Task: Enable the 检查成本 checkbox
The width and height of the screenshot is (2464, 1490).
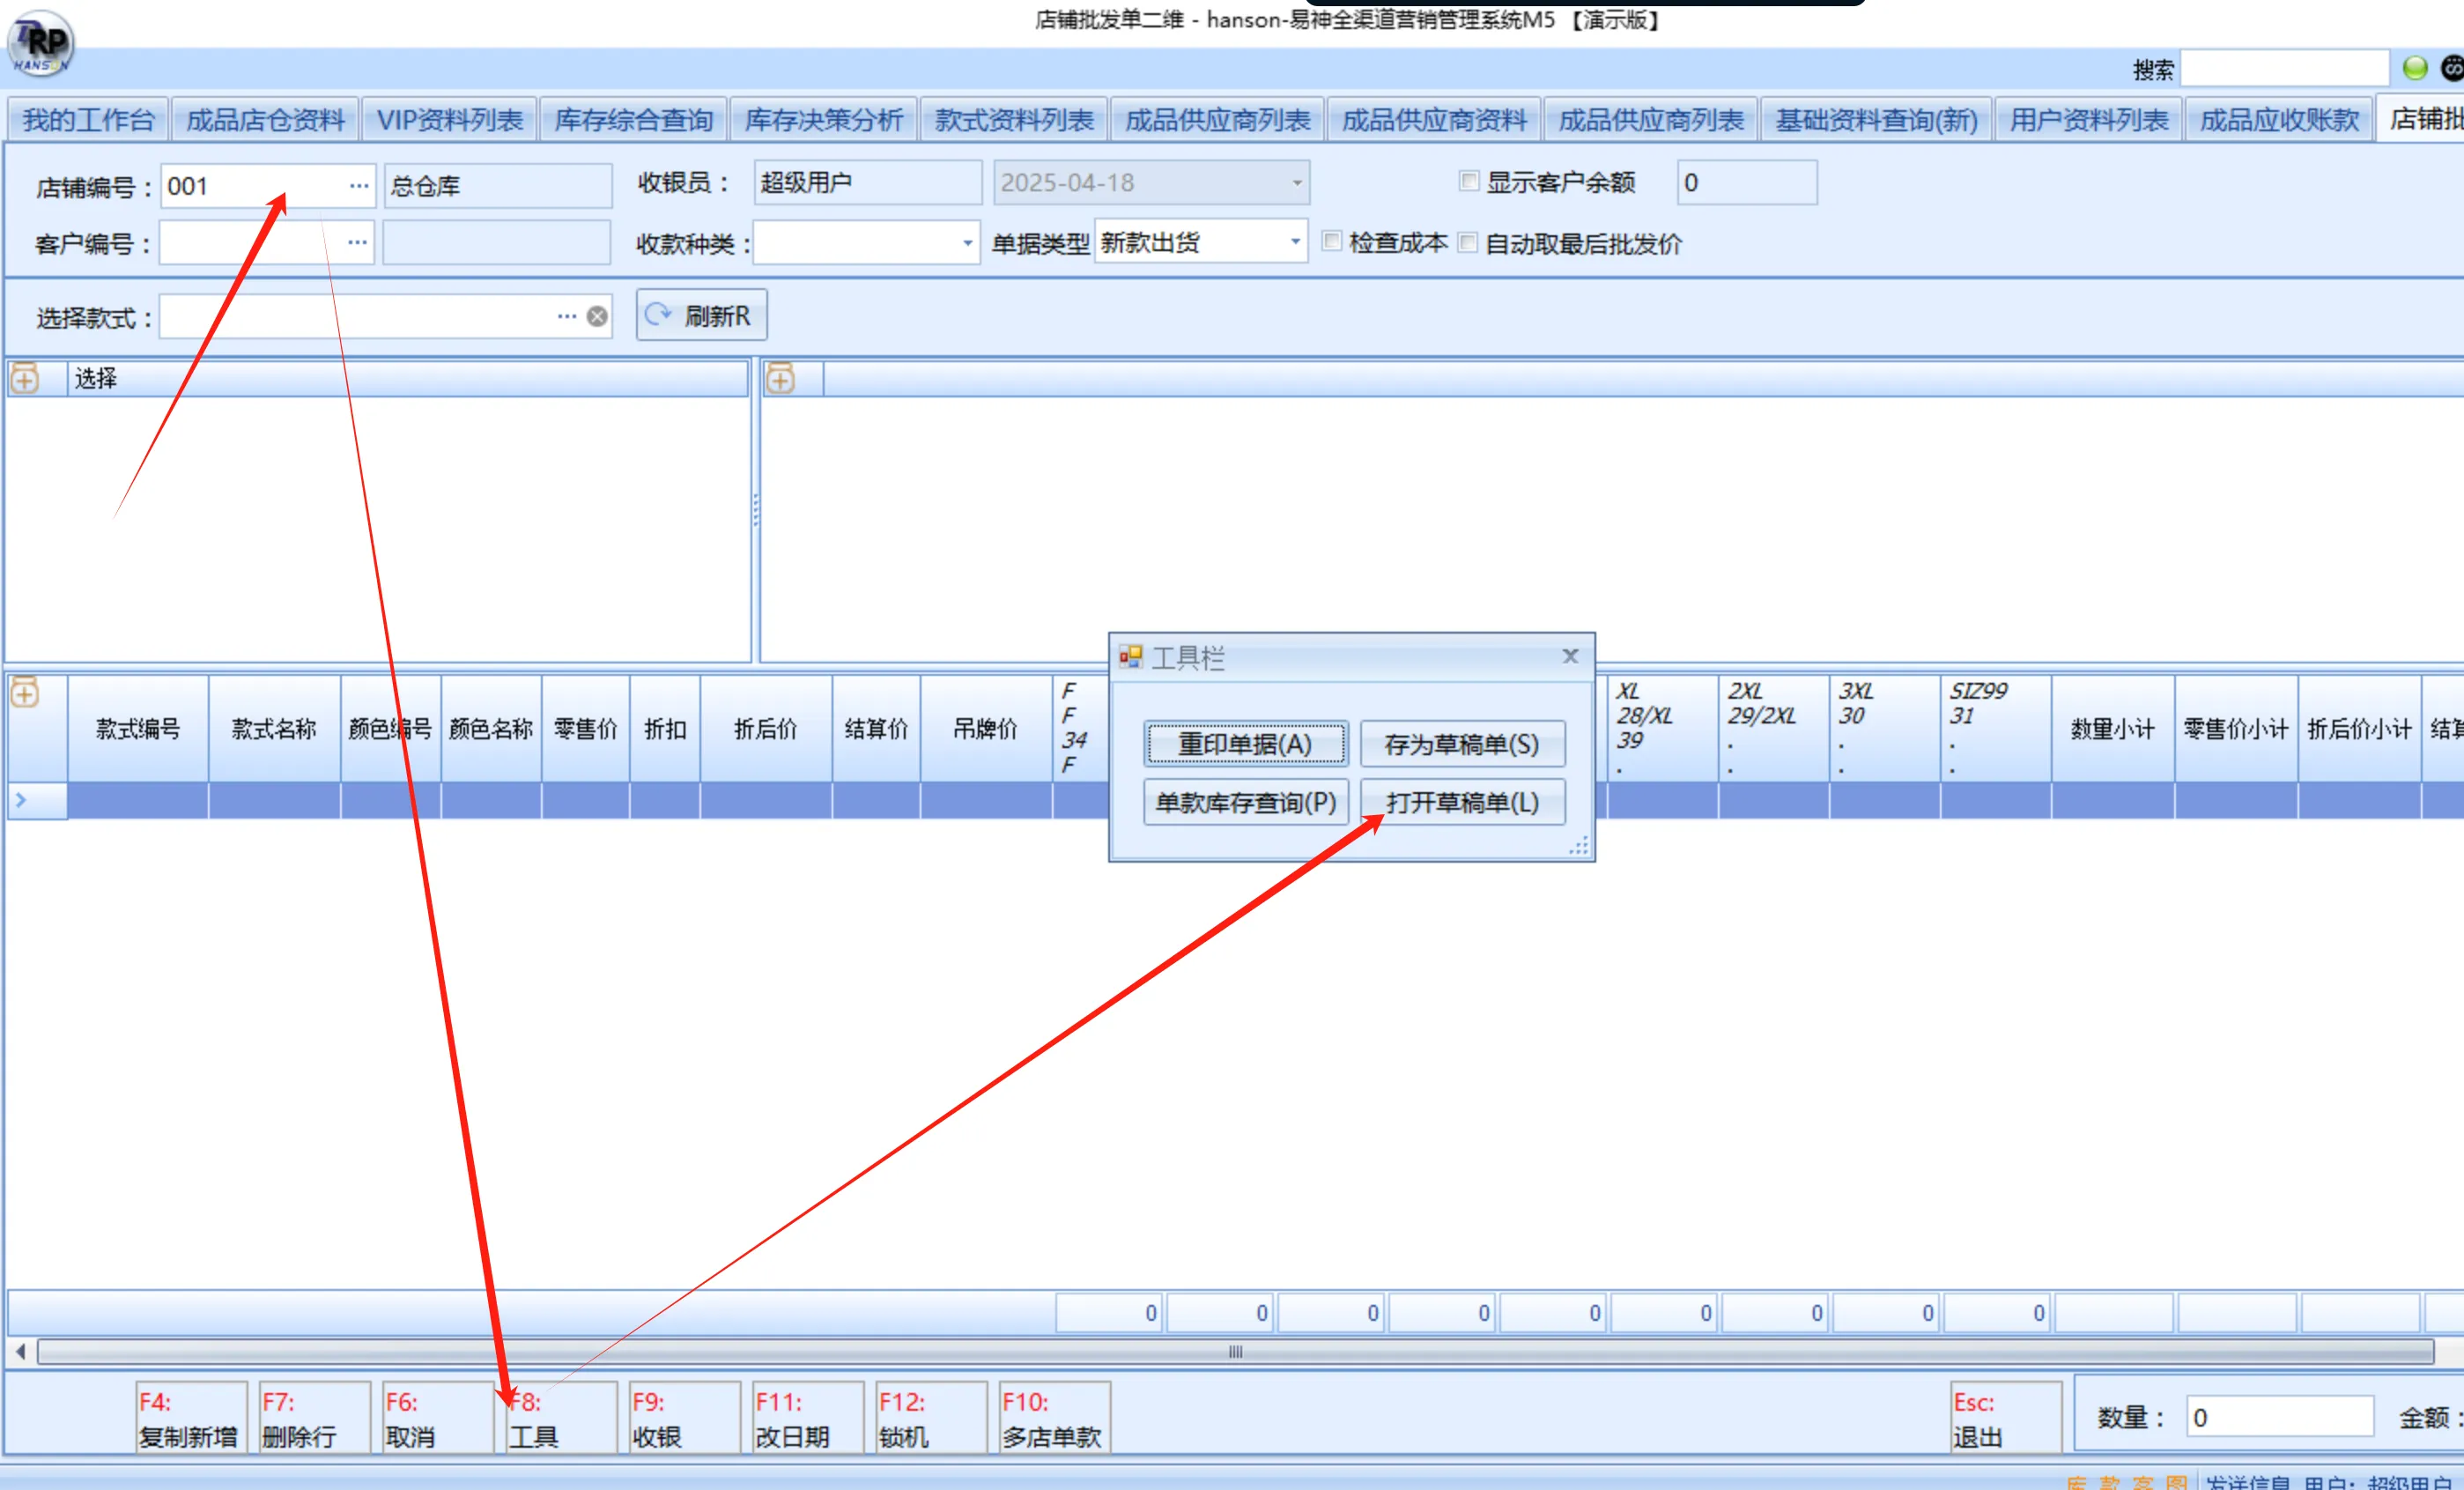Action: (1332, 242)
